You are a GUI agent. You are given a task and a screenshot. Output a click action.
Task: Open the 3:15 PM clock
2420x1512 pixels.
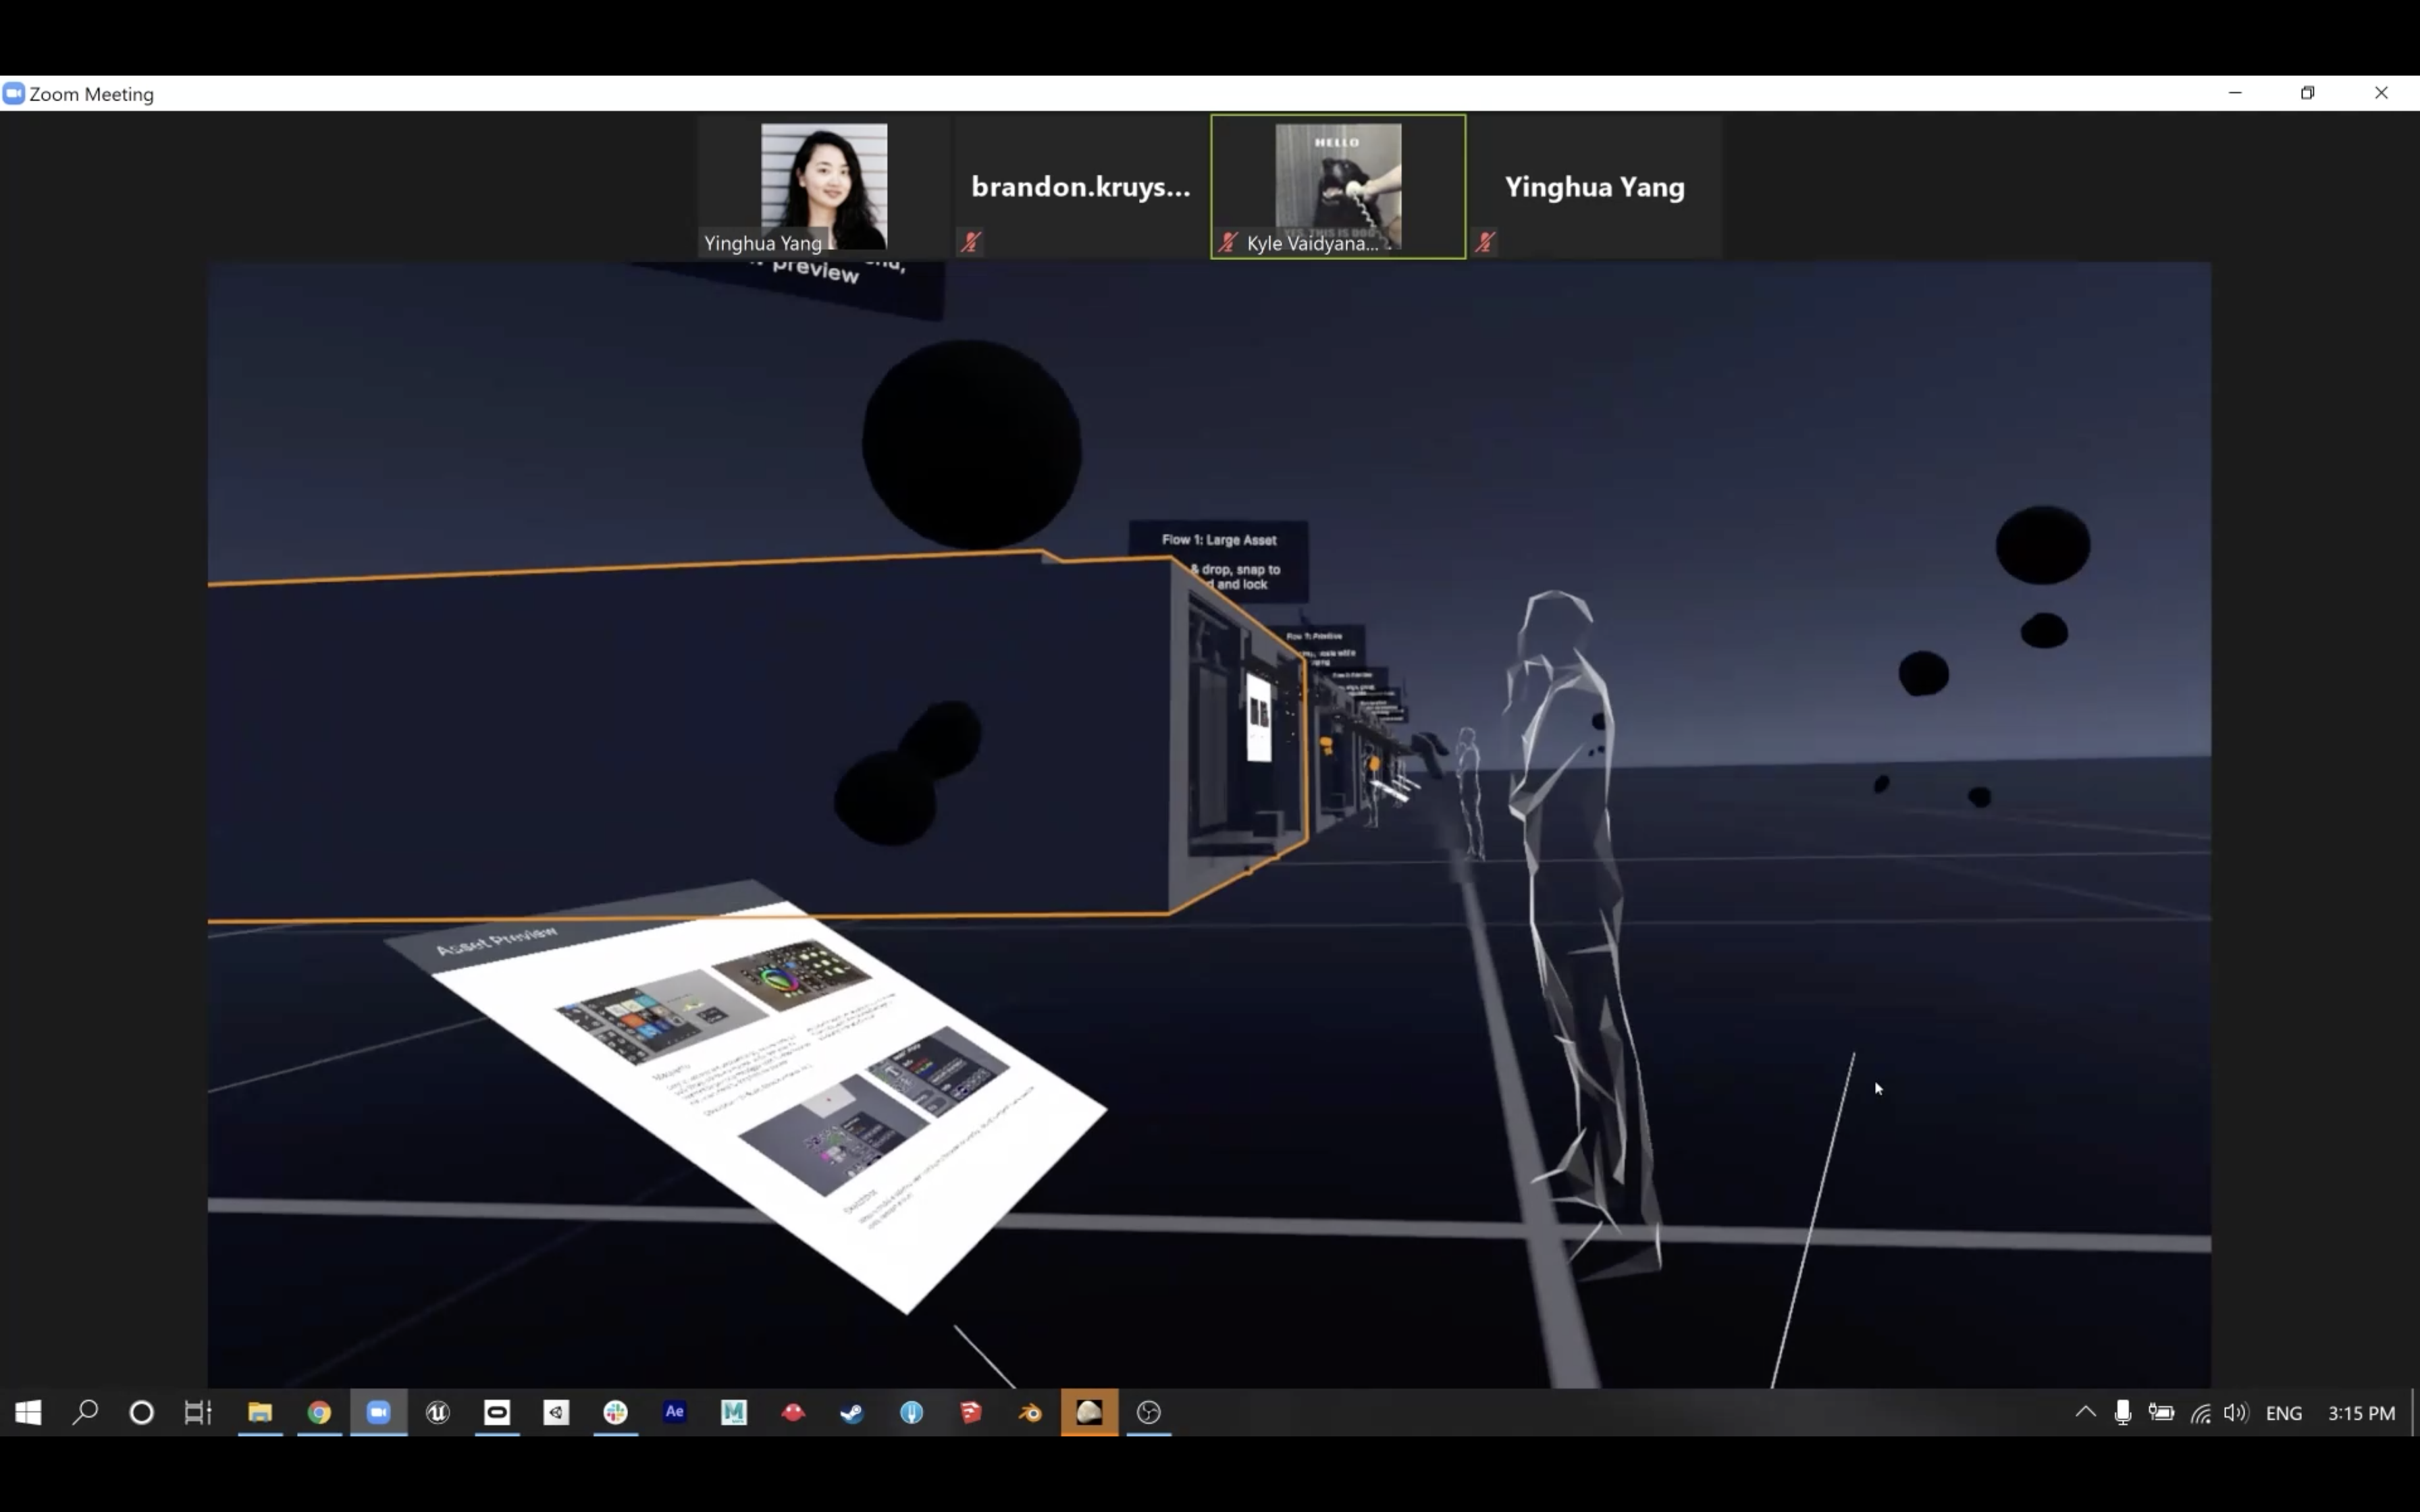pos(2361,1413)
